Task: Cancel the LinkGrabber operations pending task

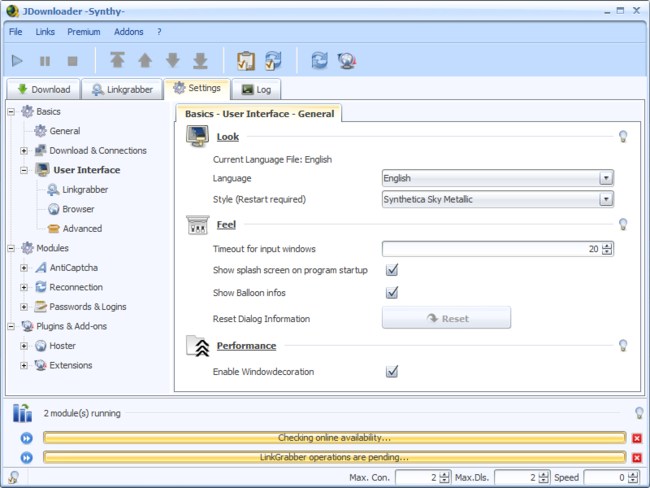Action: click(x=637, y=458)
